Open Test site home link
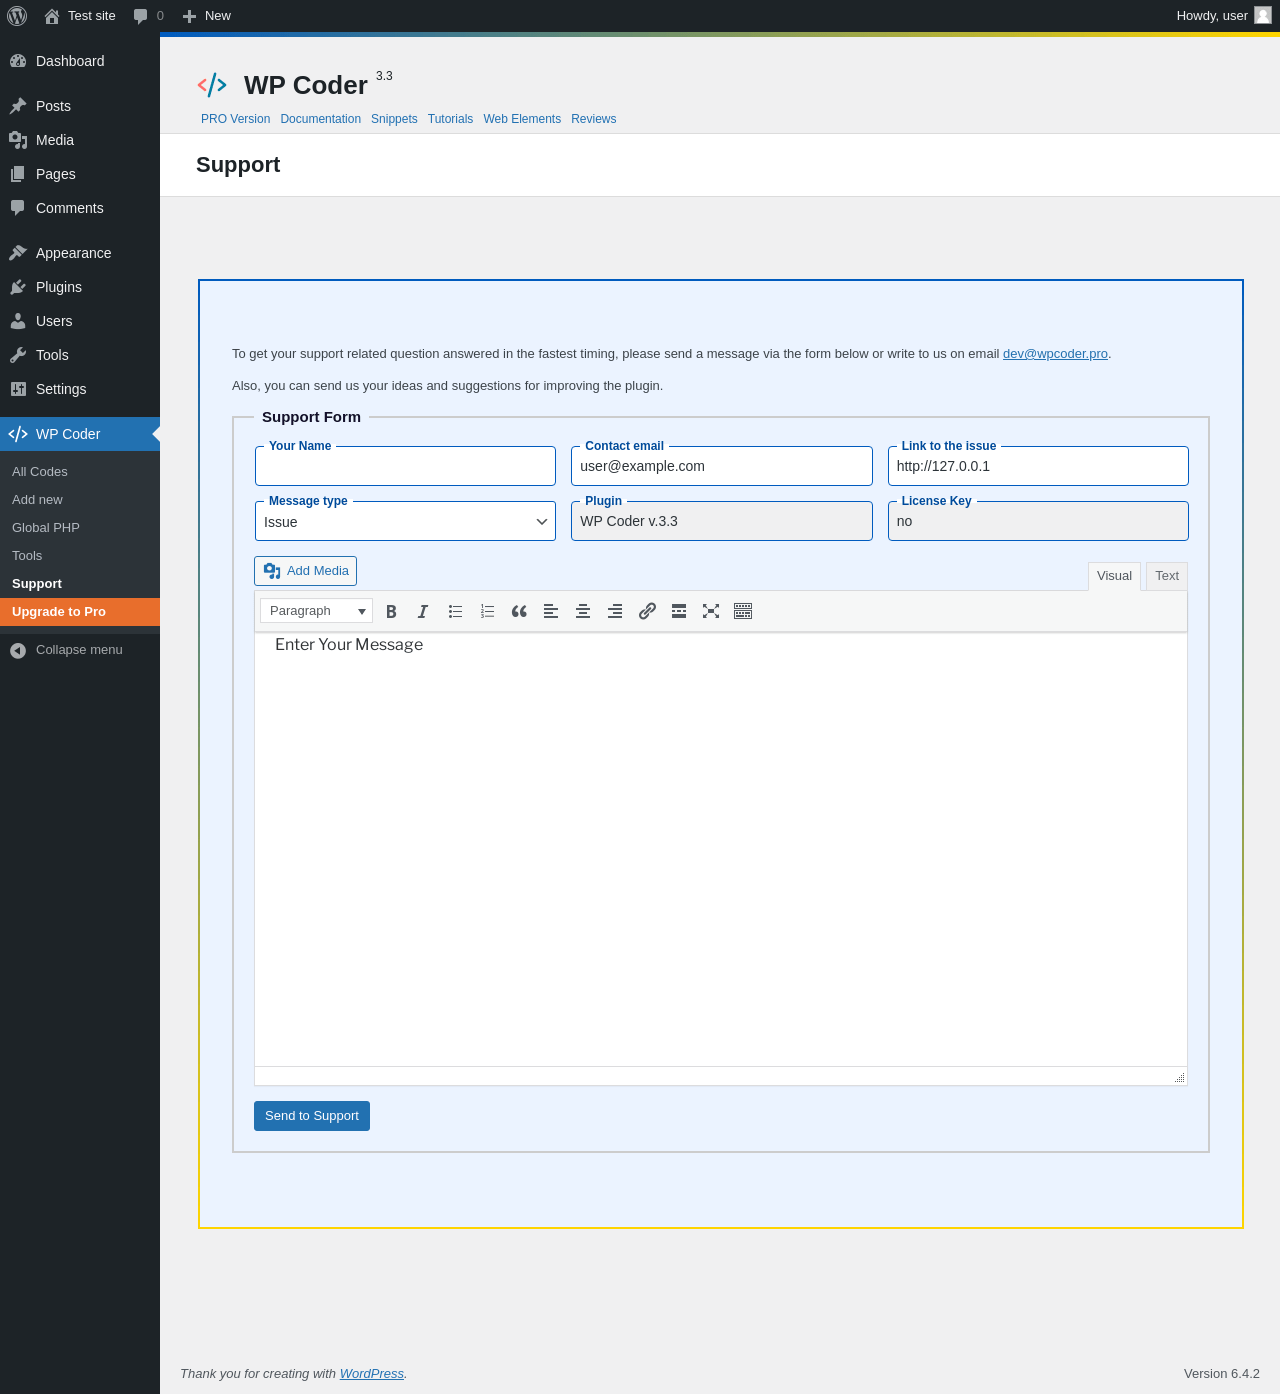The height and width of the screenshot is (1394, 1280). tap(80, 16)
